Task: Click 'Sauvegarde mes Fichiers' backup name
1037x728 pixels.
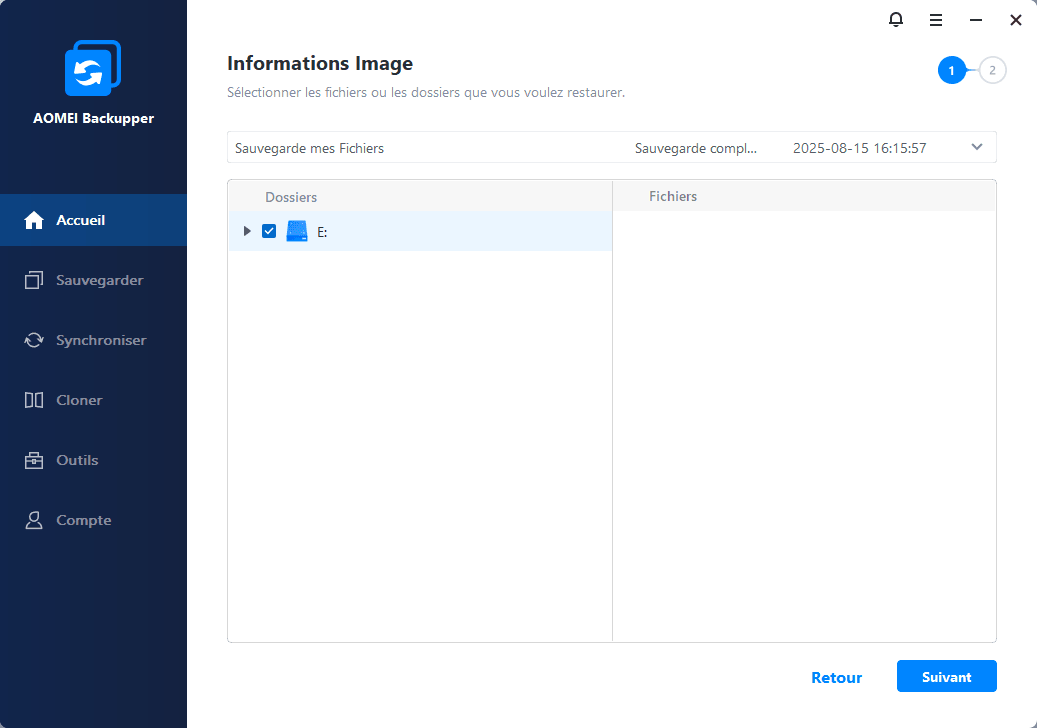Action: [x=310, y=148]
